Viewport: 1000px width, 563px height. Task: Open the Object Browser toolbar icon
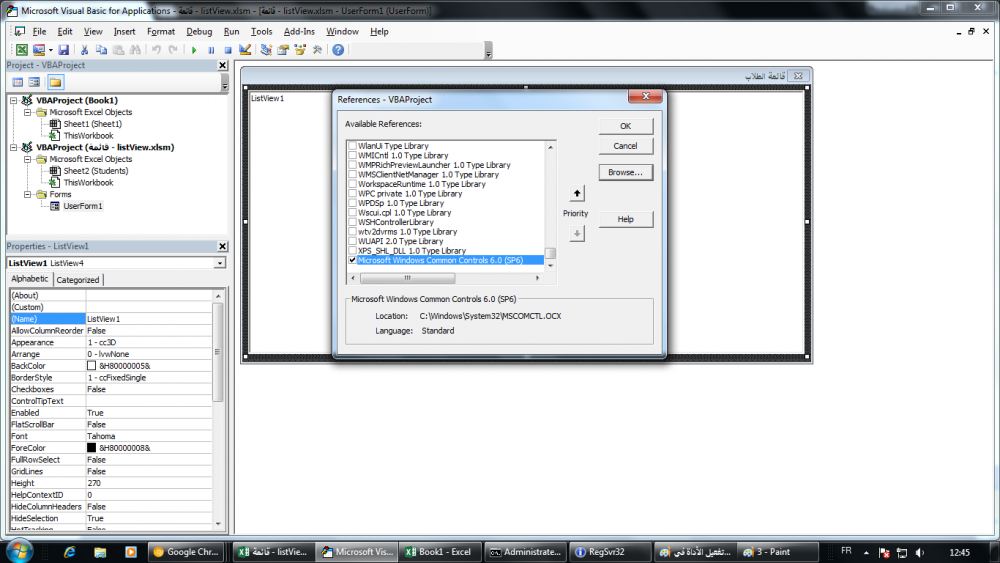pyautogui.click(x=300, y=50)
